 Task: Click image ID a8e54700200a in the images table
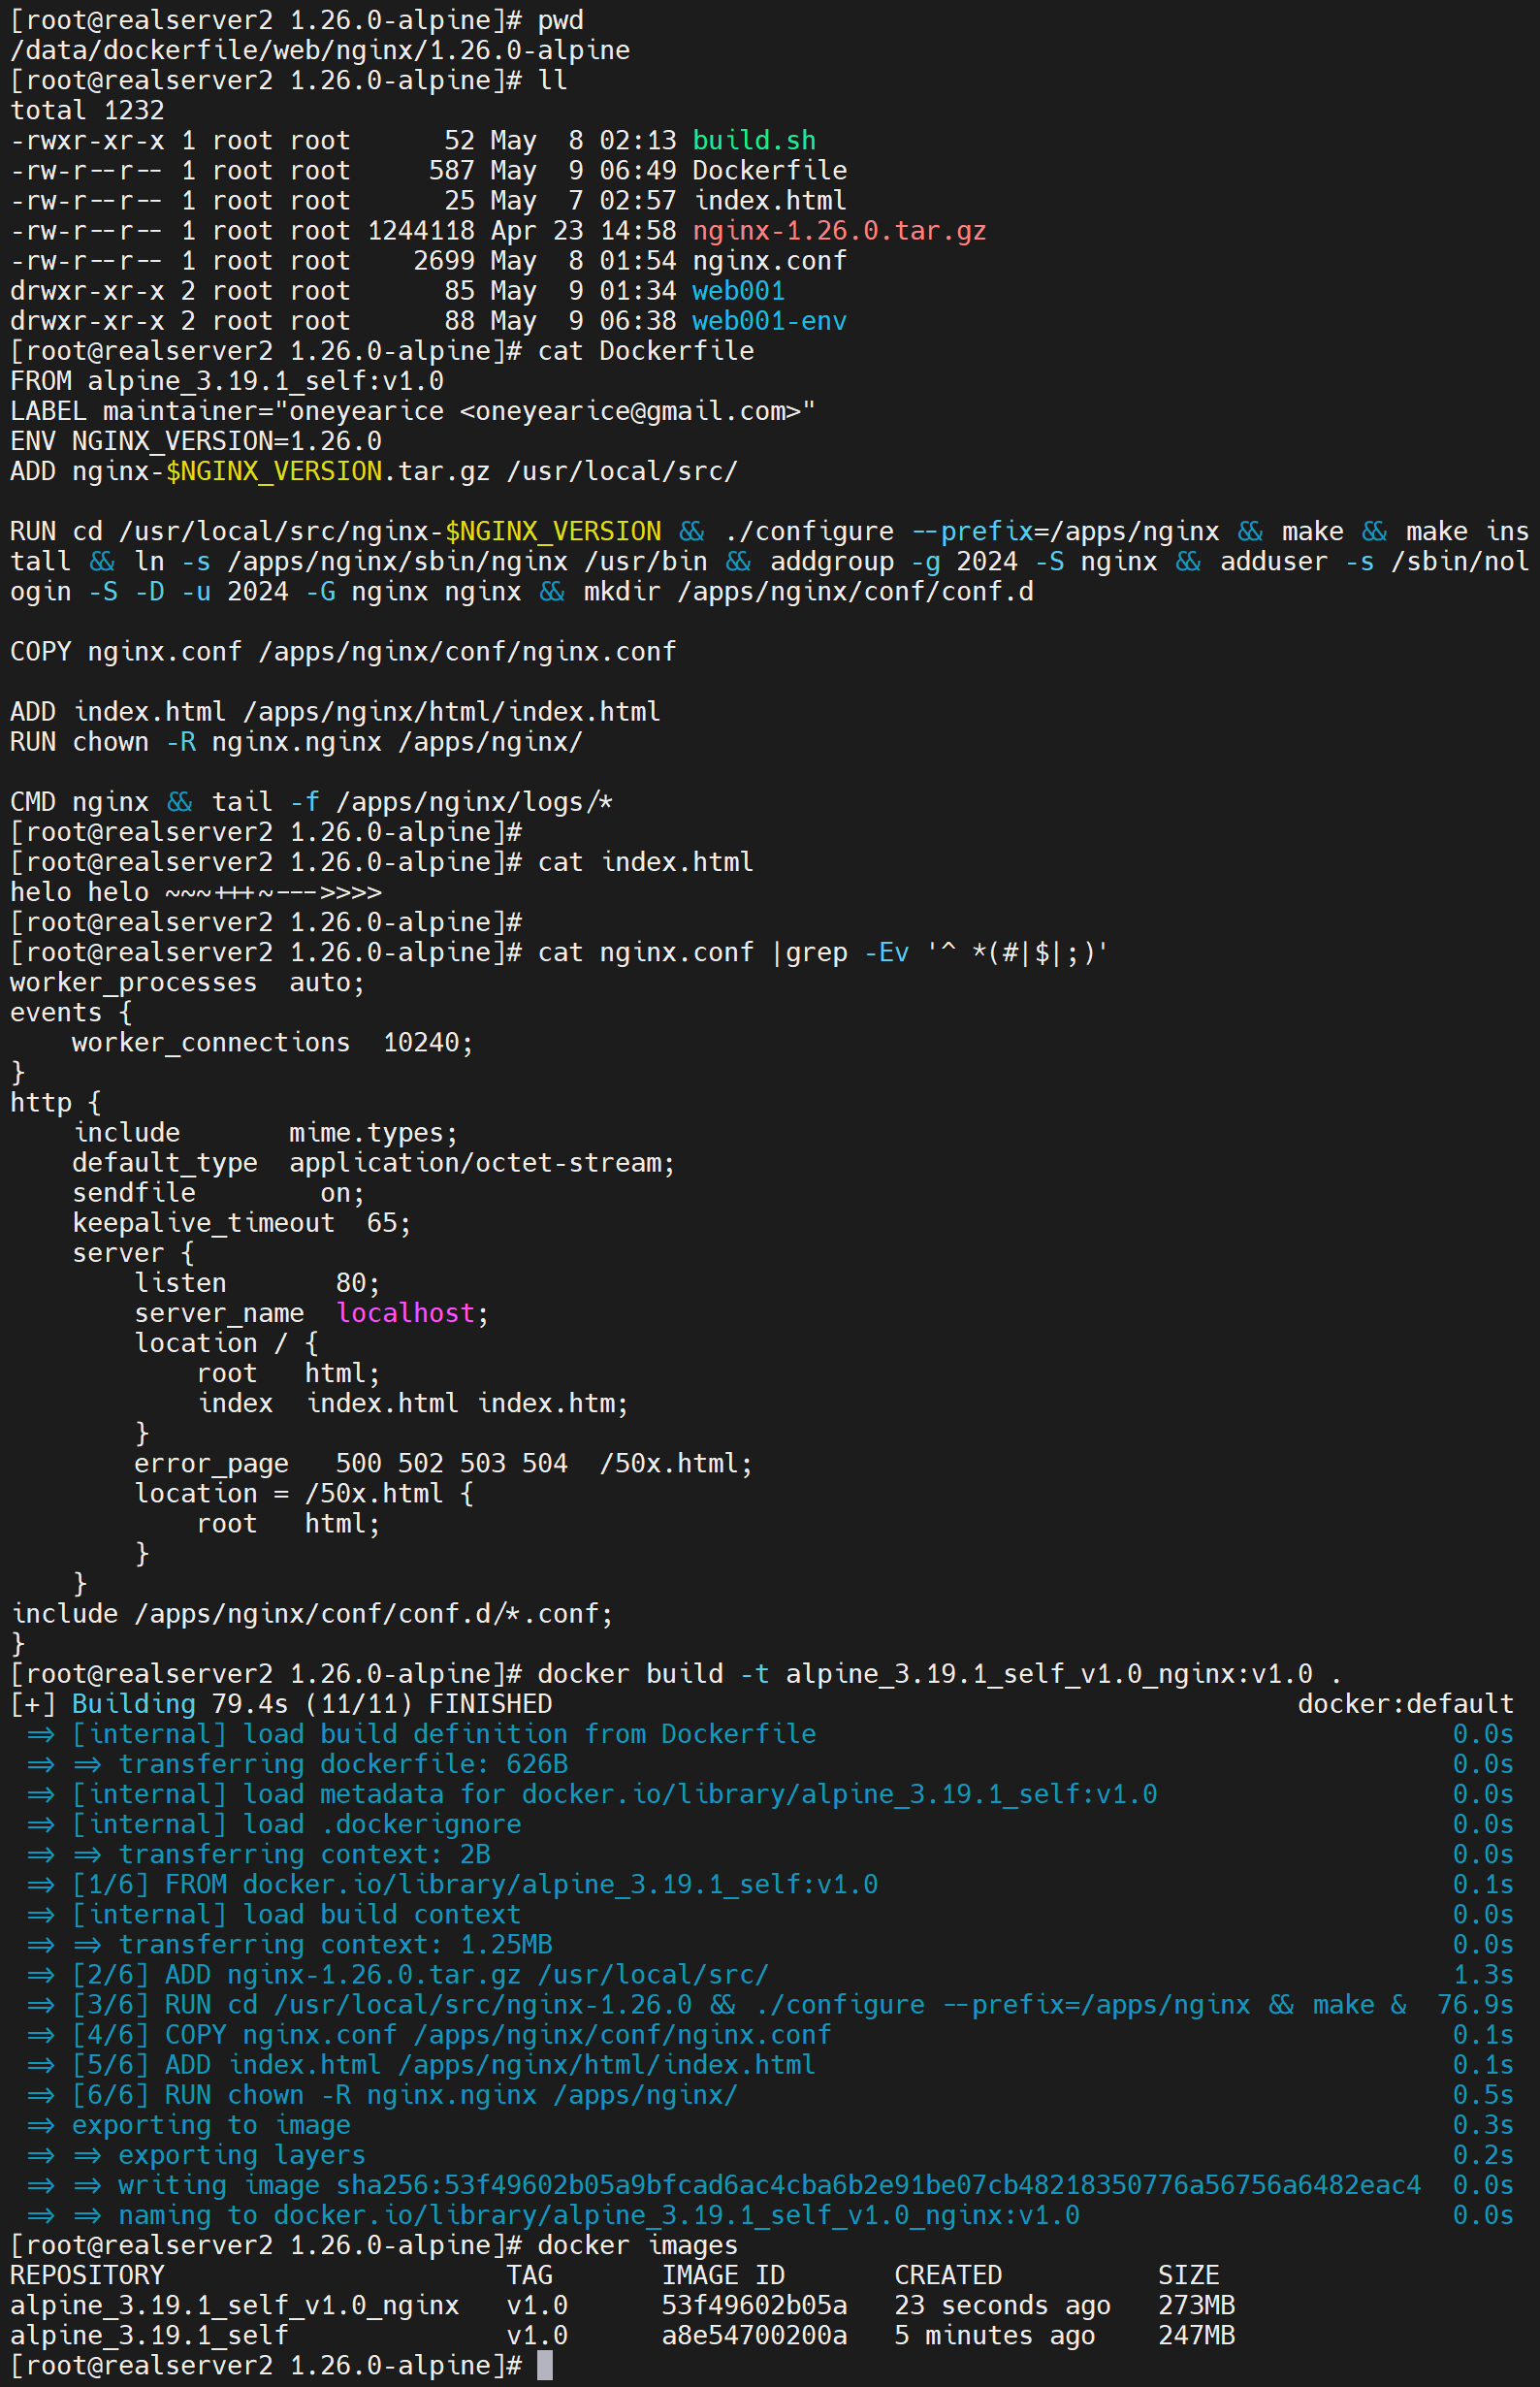753,2335
